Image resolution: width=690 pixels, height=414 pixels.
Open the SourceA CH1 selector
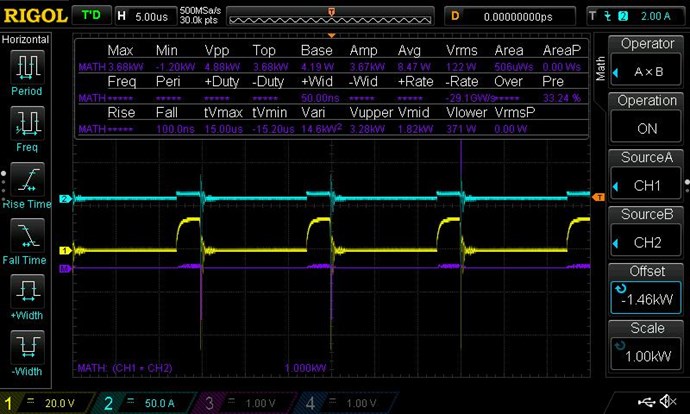pos(647,176)
